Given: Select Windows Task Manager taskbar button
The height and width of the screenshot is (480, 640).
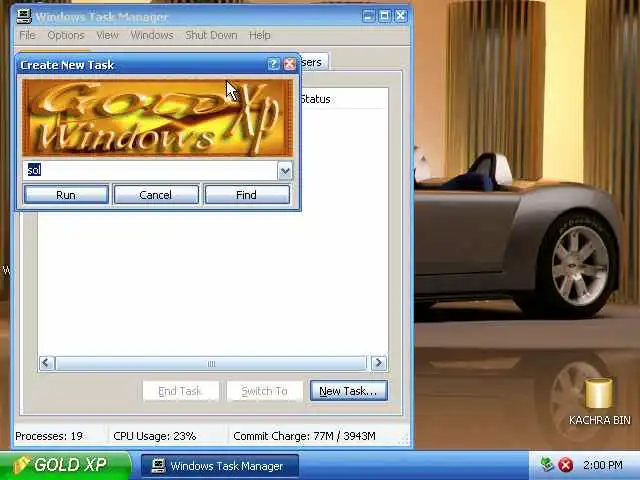Looking at the screenshot, I should click(220, 466).
